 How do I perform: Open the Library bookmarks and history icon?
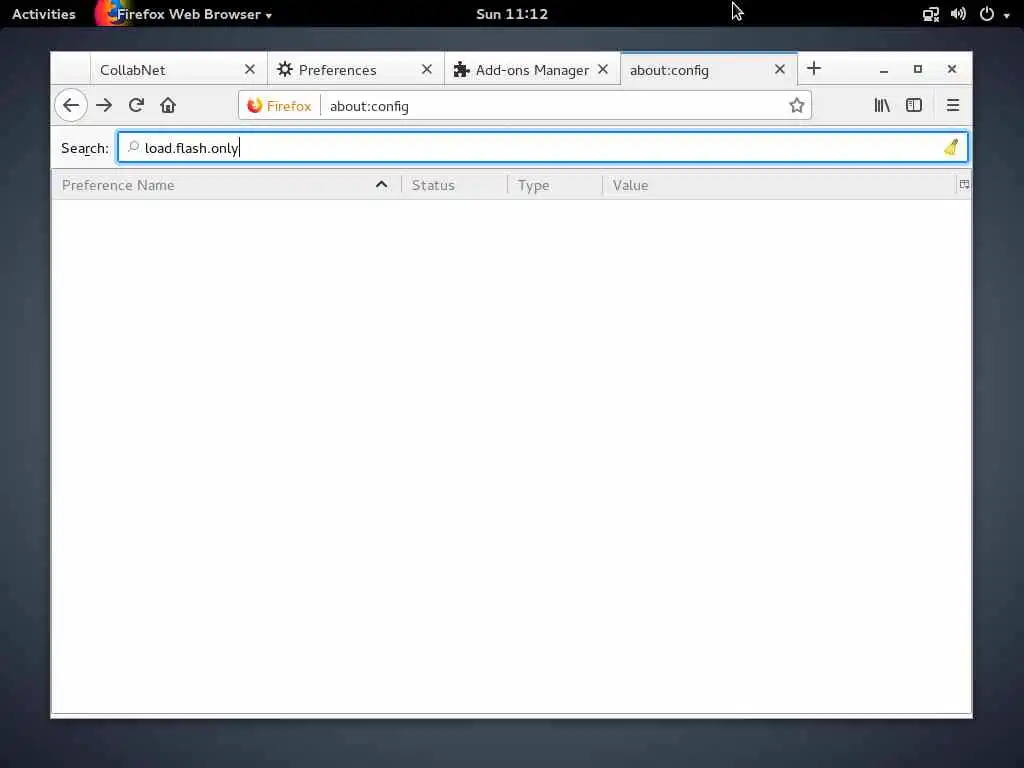point(882,105)
